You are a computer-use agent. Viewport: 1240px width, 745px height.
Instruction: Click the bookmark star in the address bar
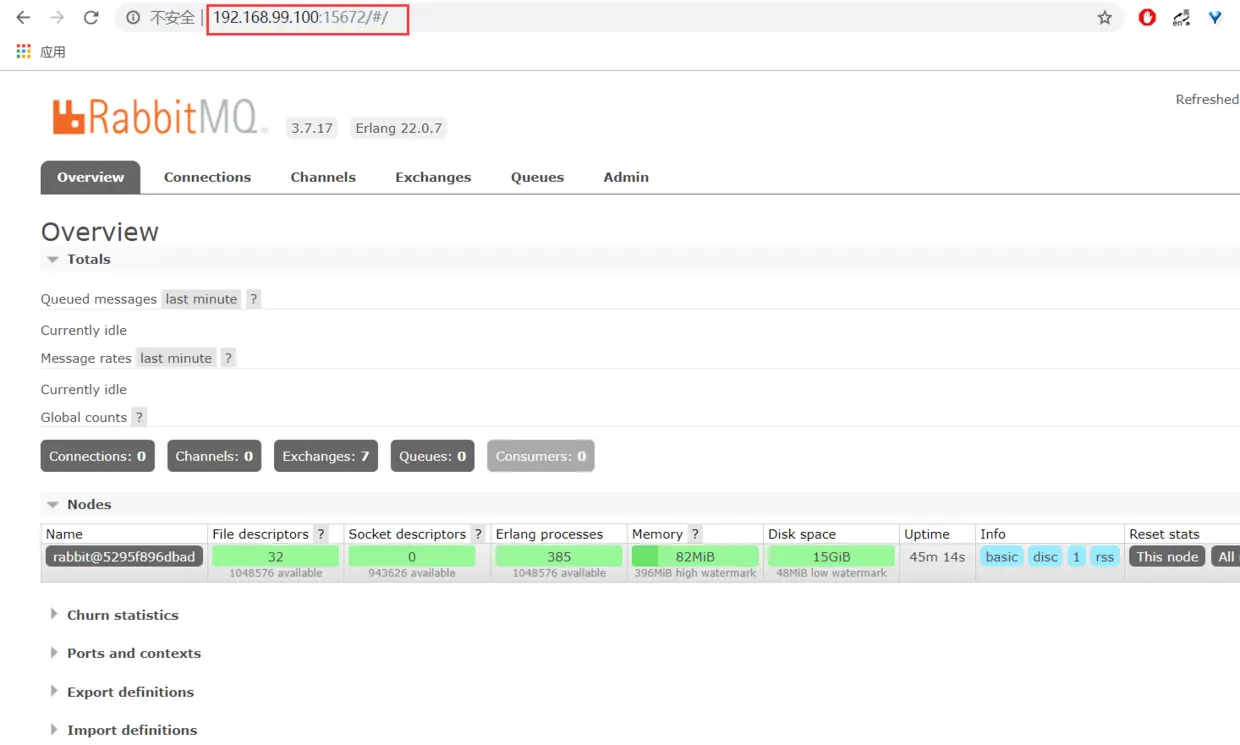(x=1103, y=17)
